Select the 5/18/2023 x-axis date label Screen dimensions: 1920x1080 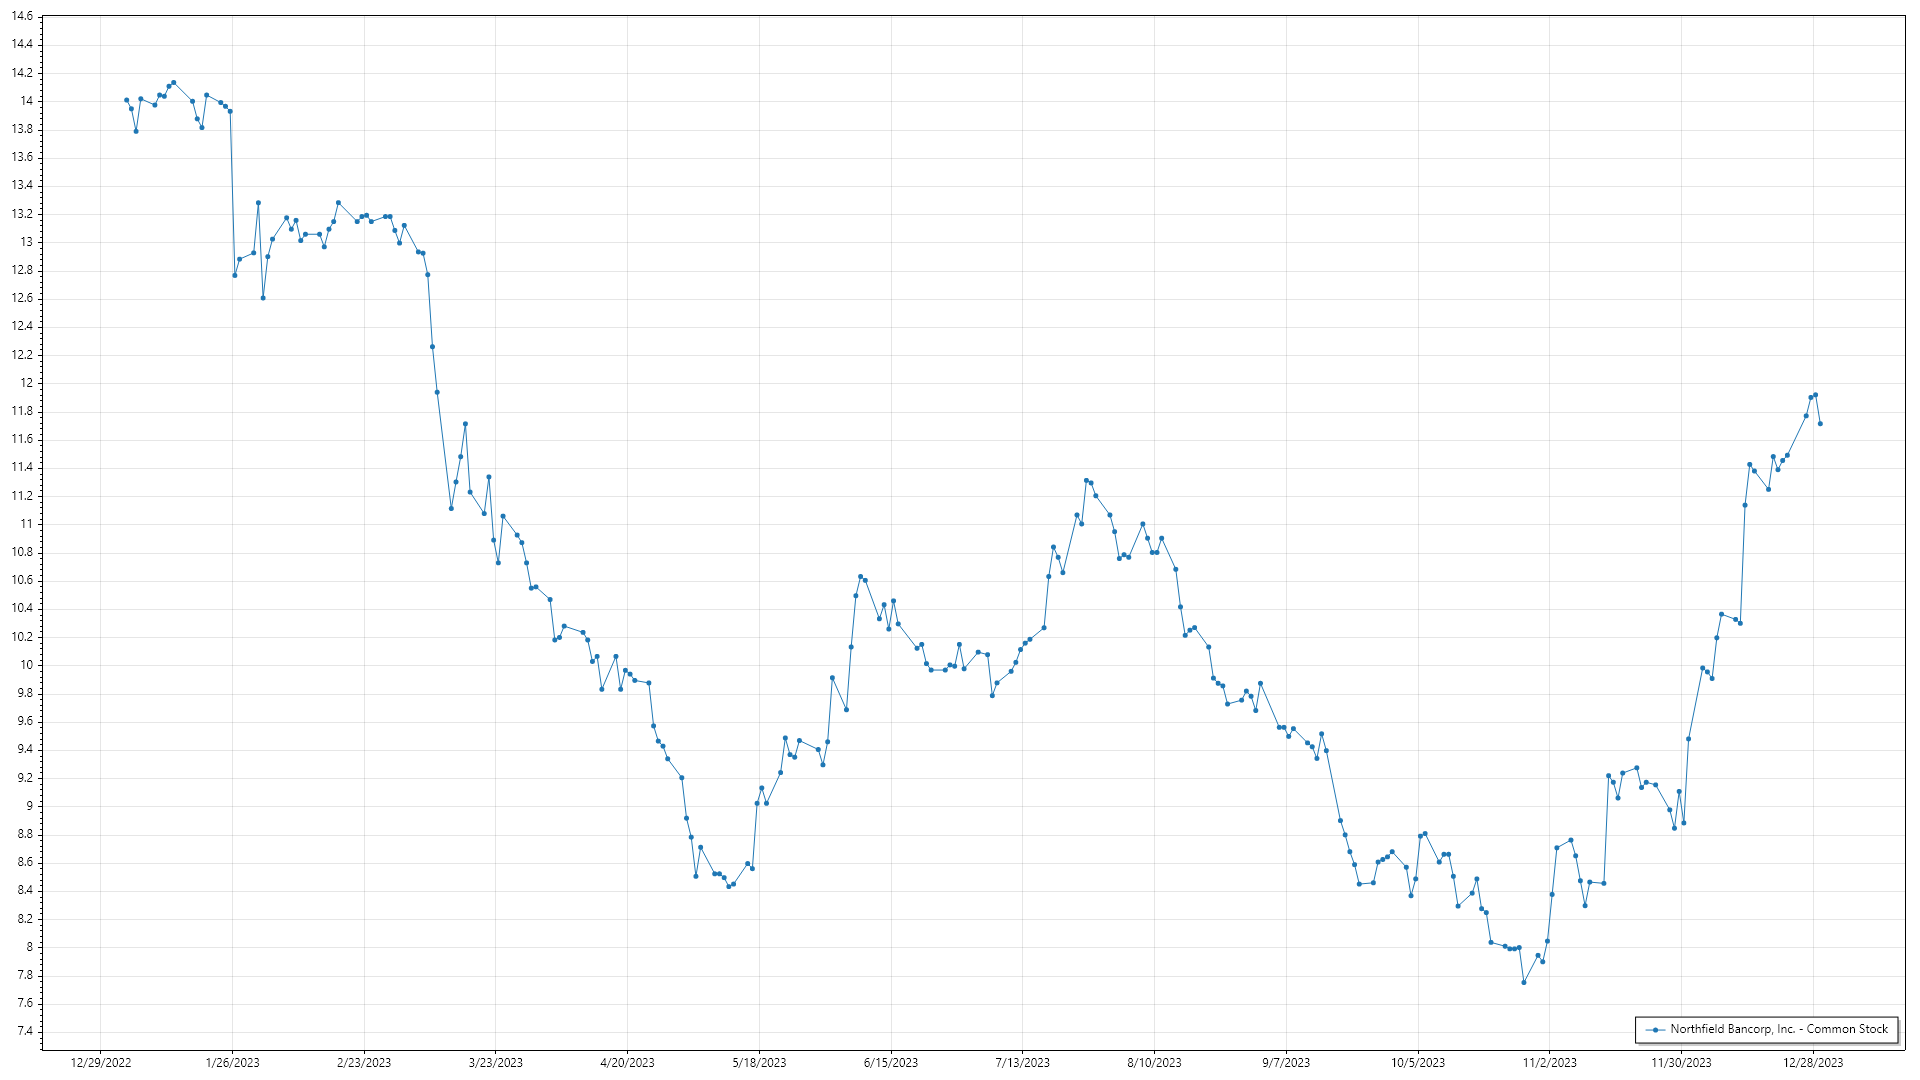point(759,1063)
